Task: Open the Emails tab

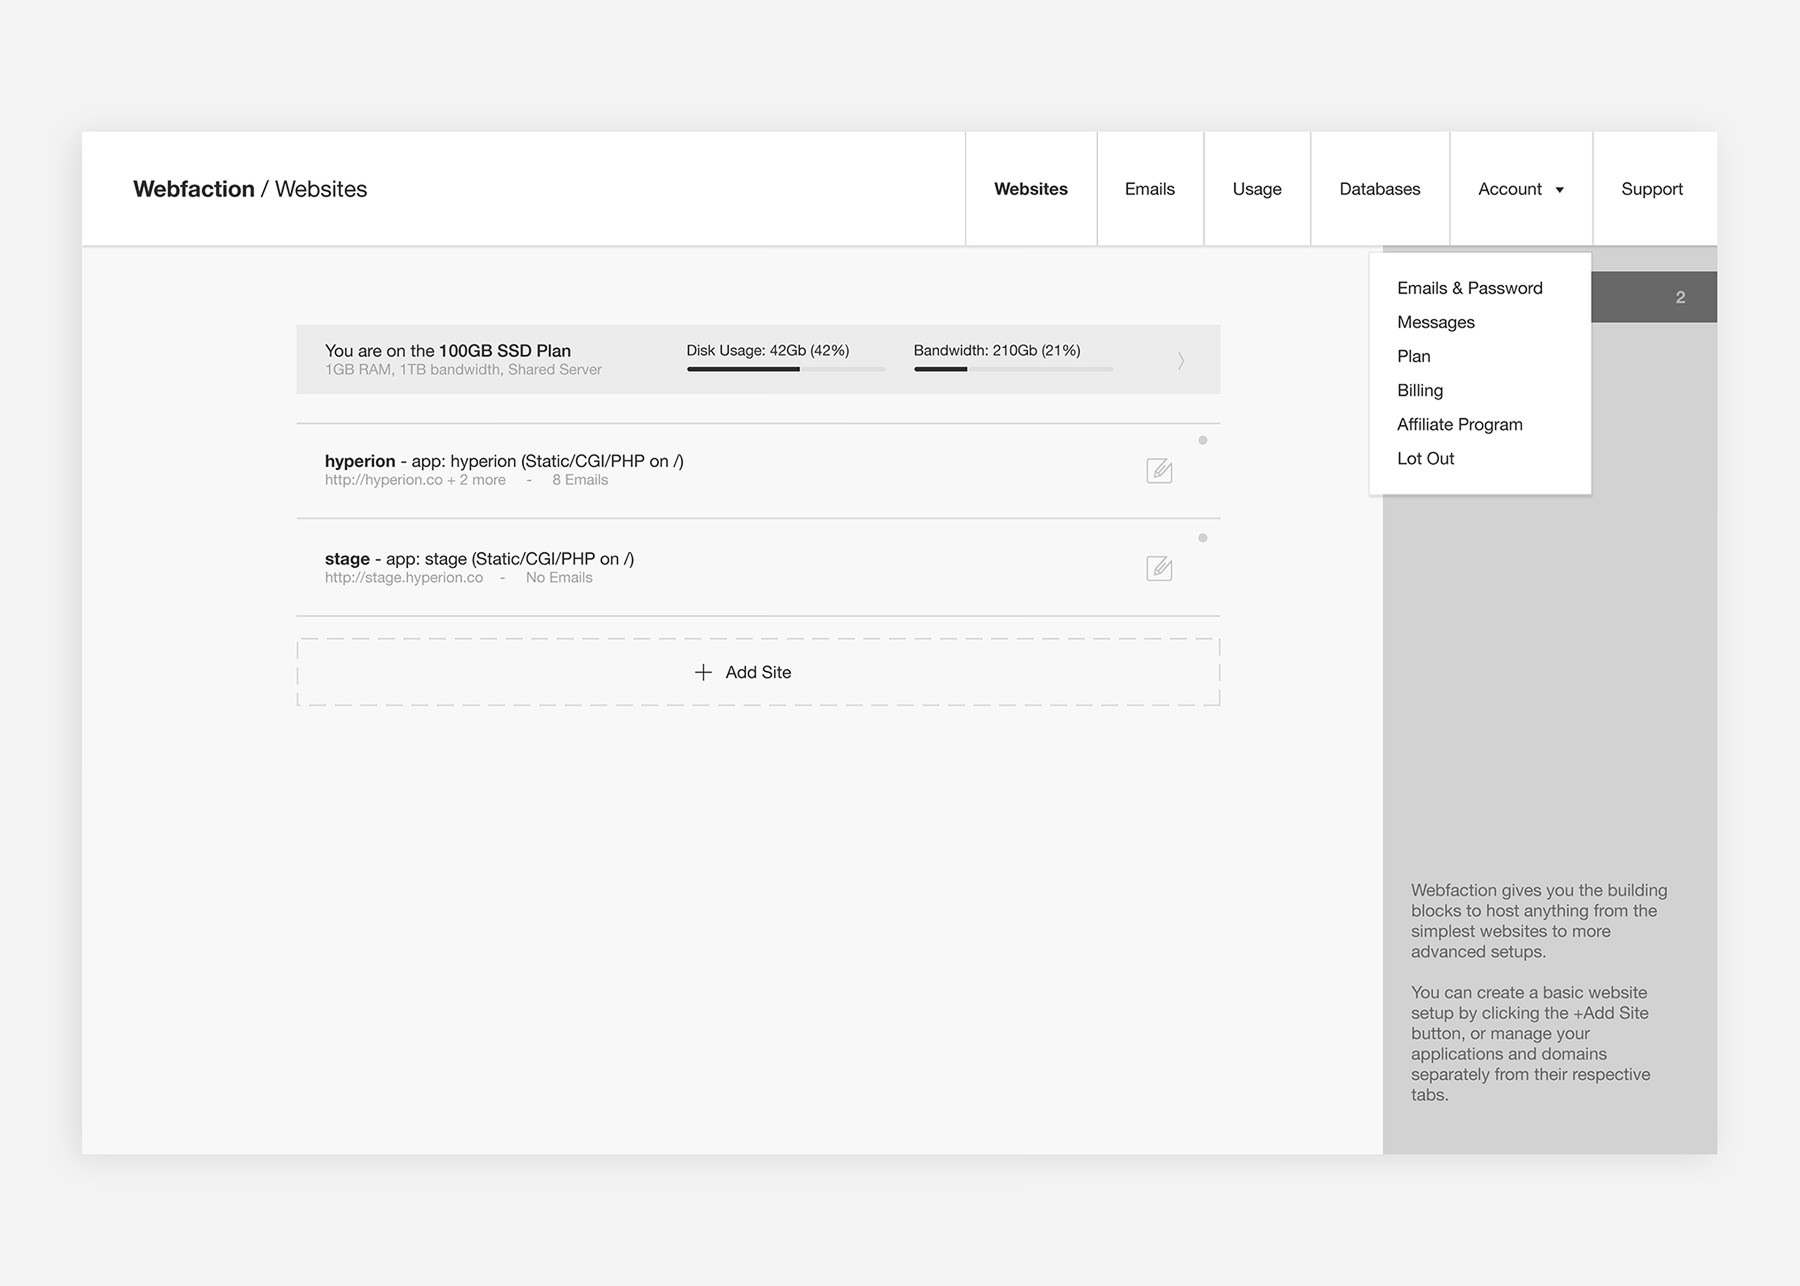Action: click(x=1150, y=189)
